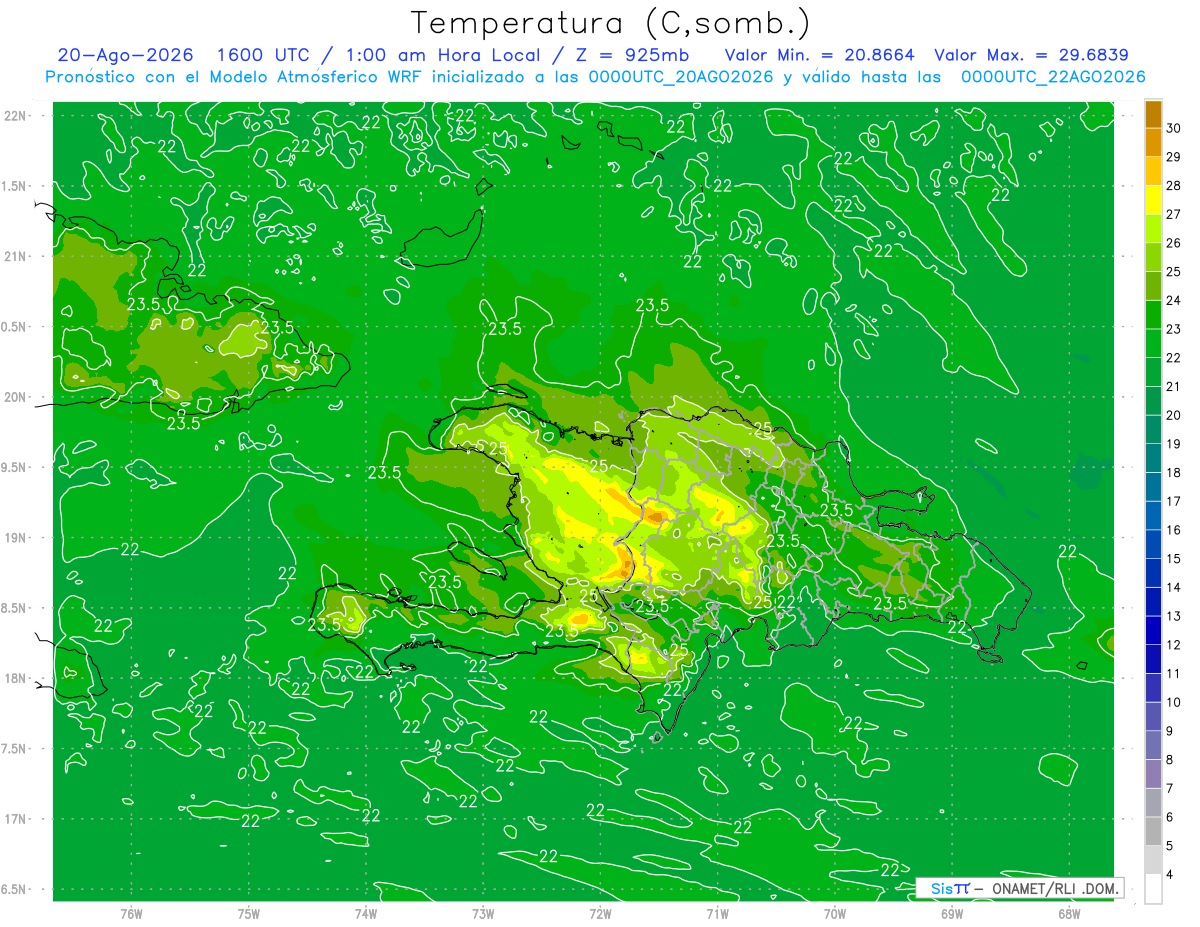Screen dimensions: 1200x927
Task: Click the colorbar scale label 30
Action: pyautogui.click(x=1173, y=128)
